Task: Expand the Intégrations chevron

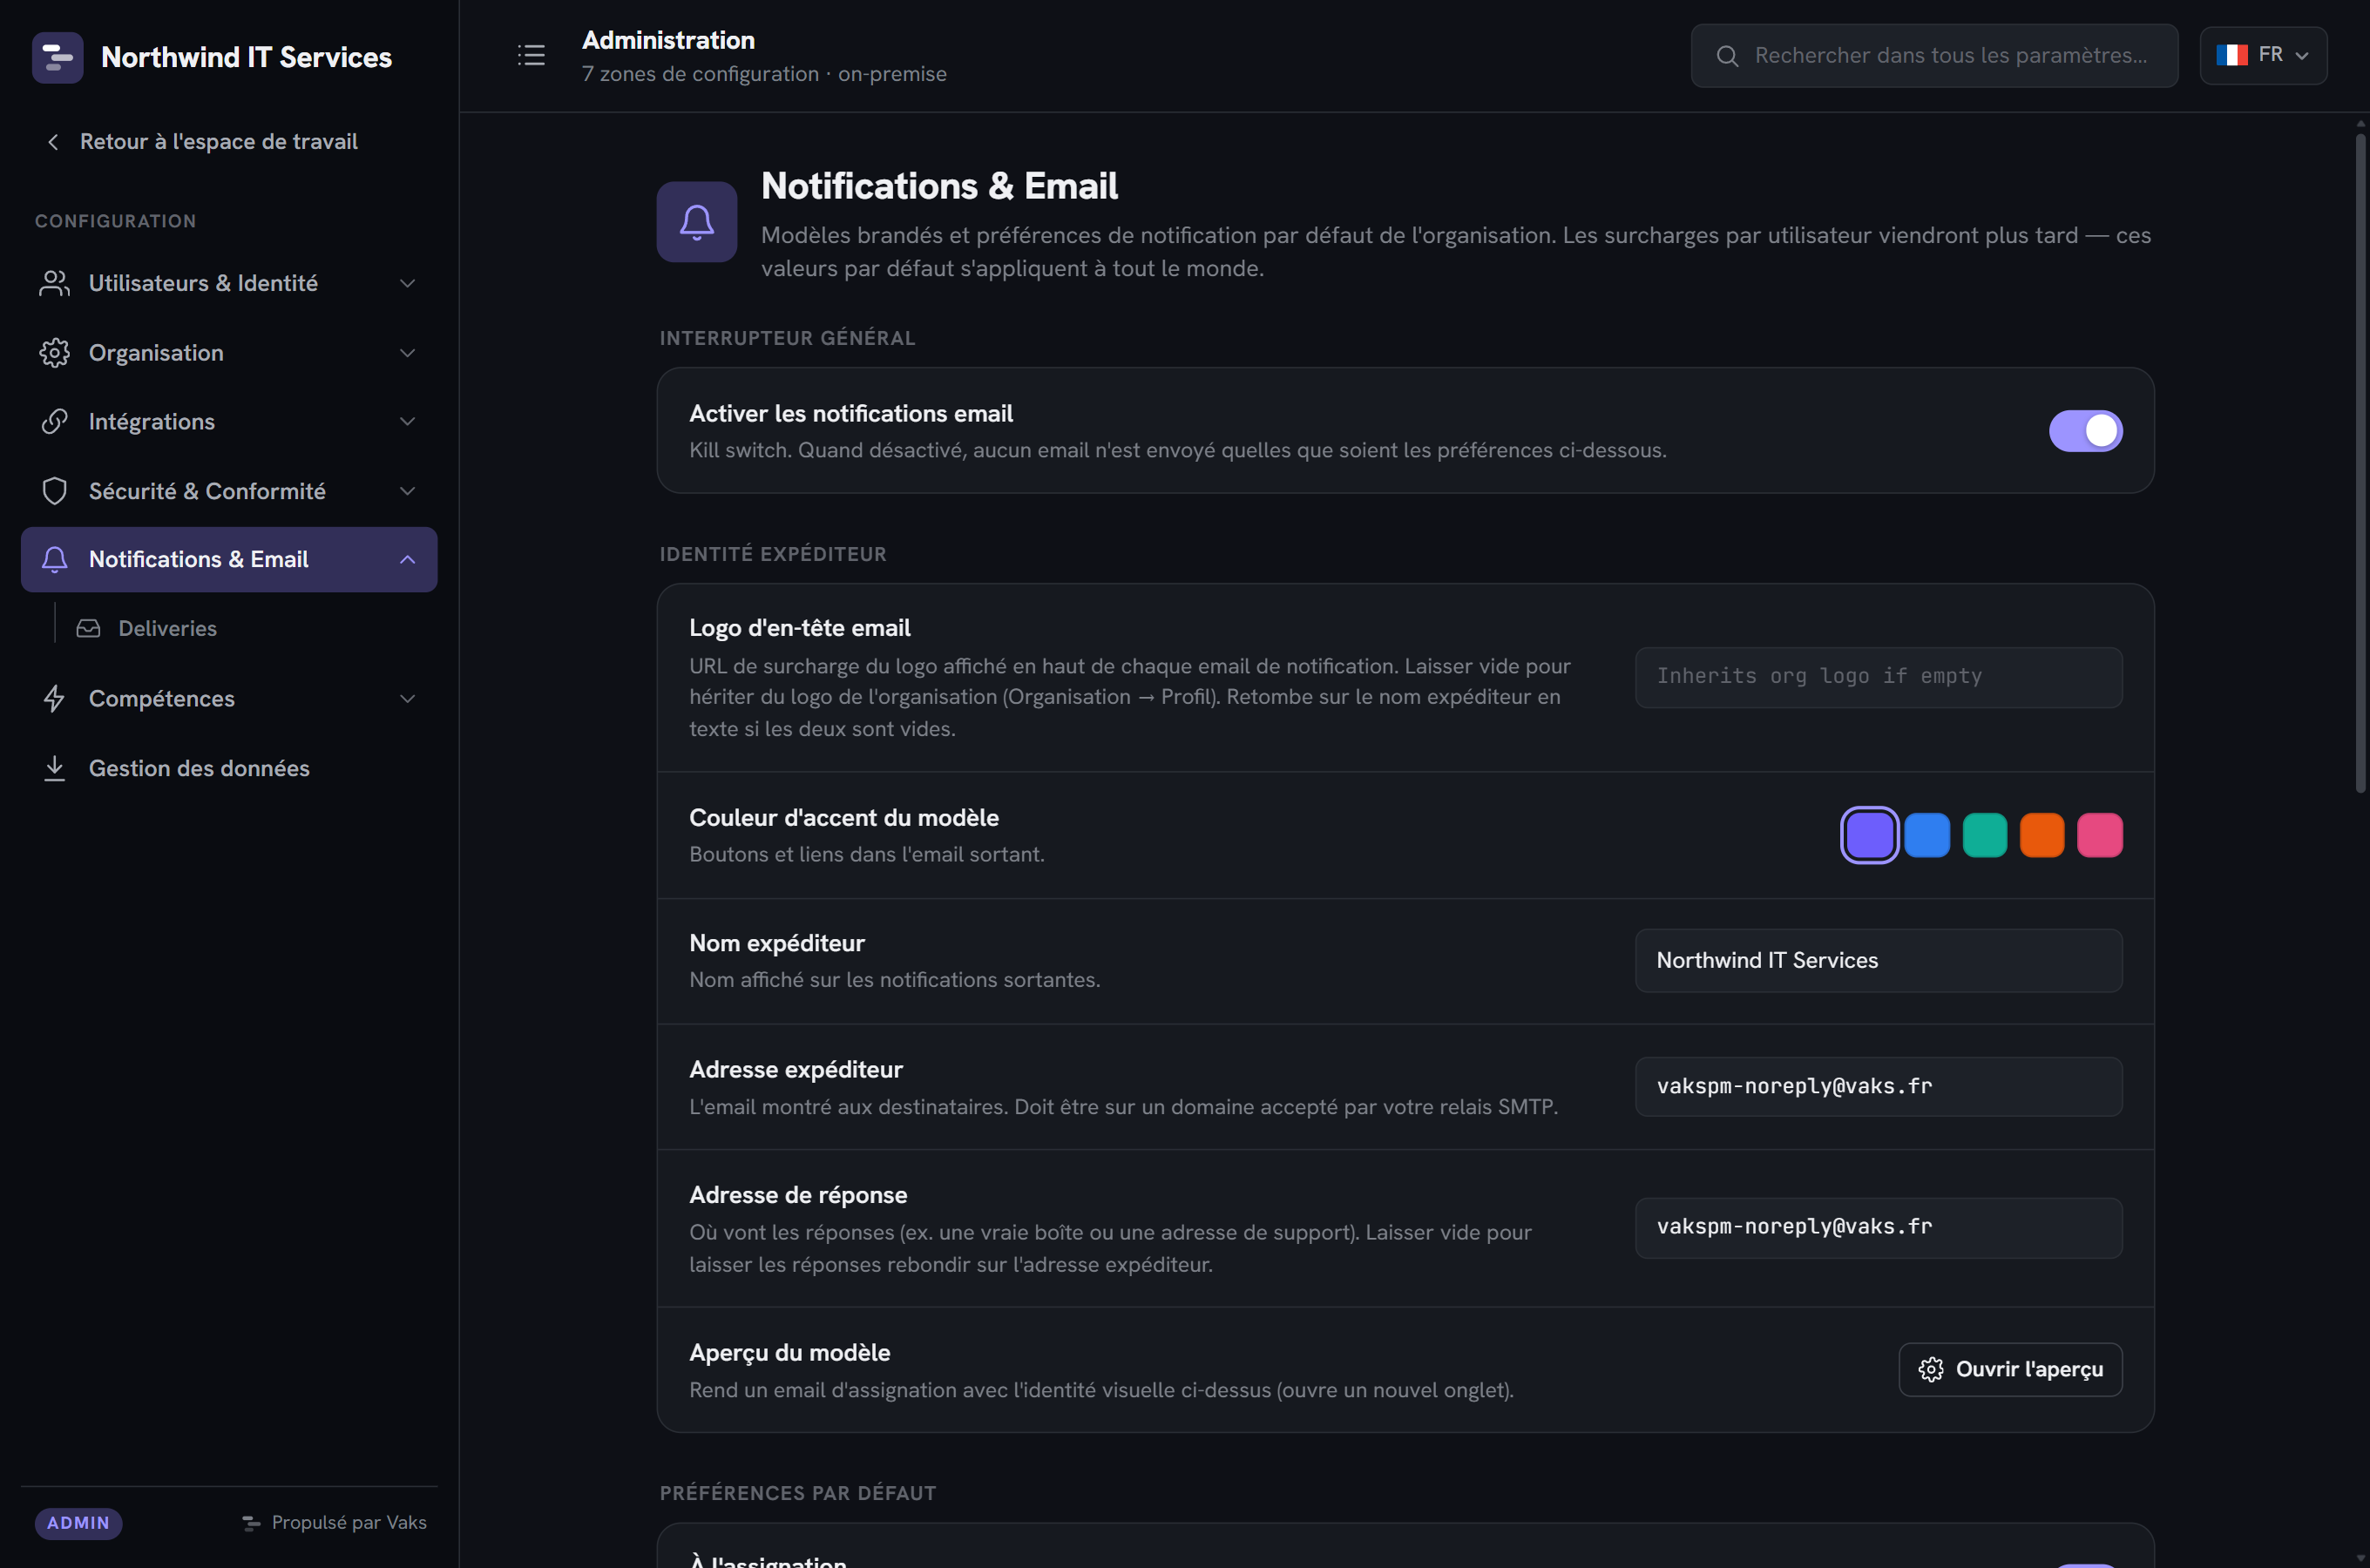Action: coord(407,422)
